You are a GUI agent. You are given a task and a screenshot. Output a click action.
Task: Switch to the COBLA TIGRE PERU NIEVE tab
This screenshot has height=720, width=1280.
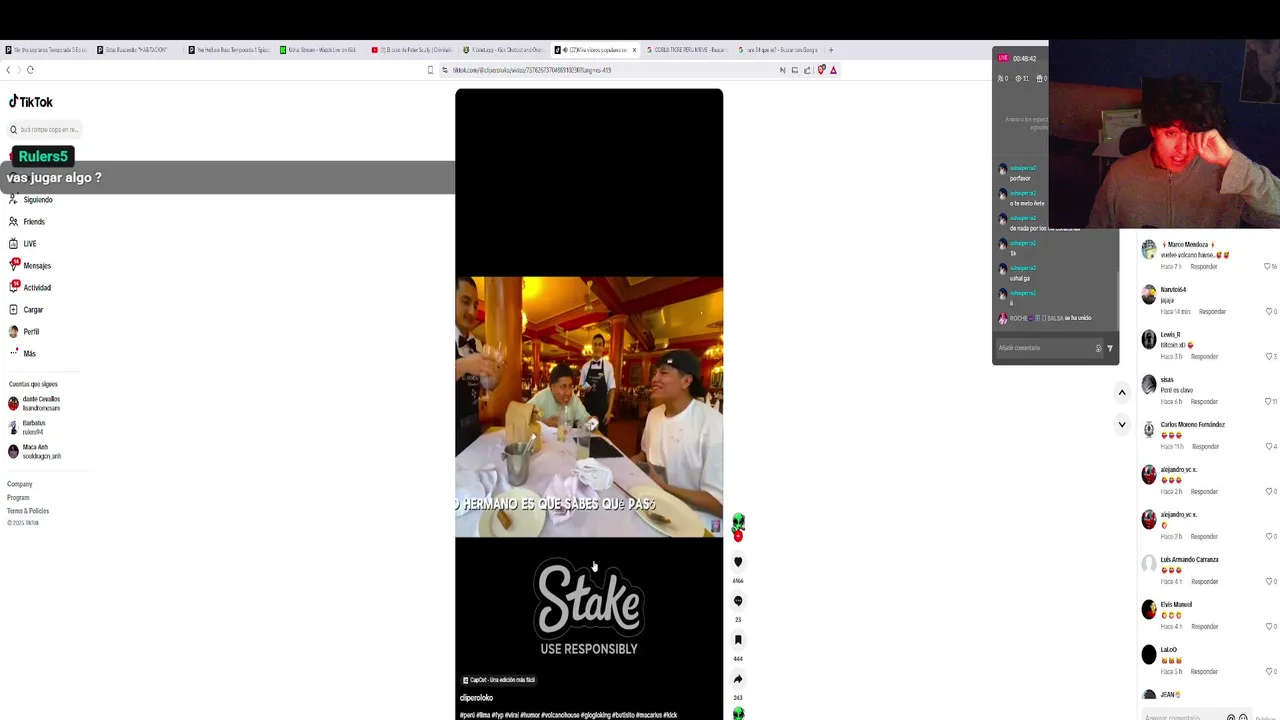click(687, 50)
